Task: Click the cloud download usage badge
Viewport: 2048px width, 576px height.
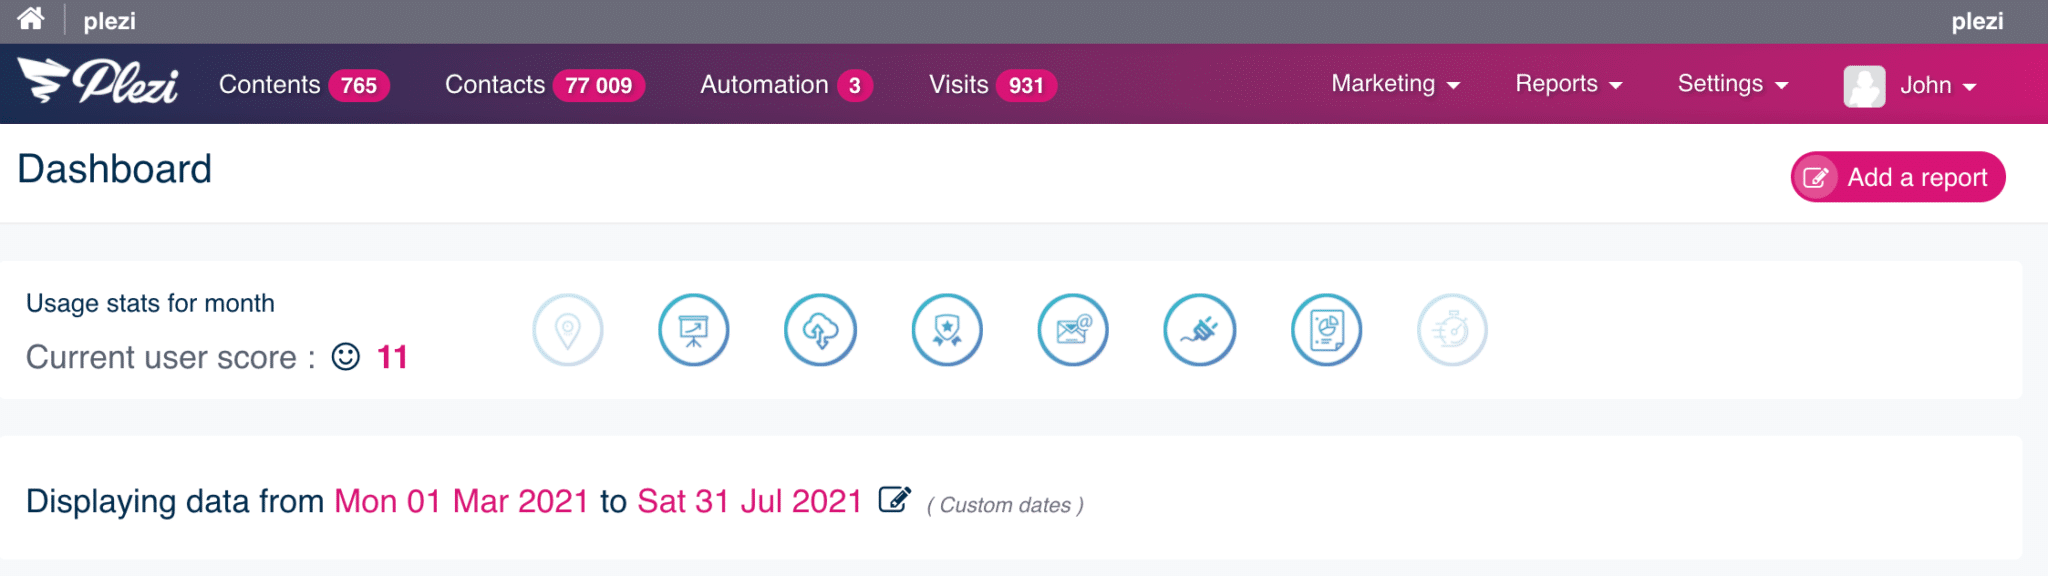Action: 820,330
